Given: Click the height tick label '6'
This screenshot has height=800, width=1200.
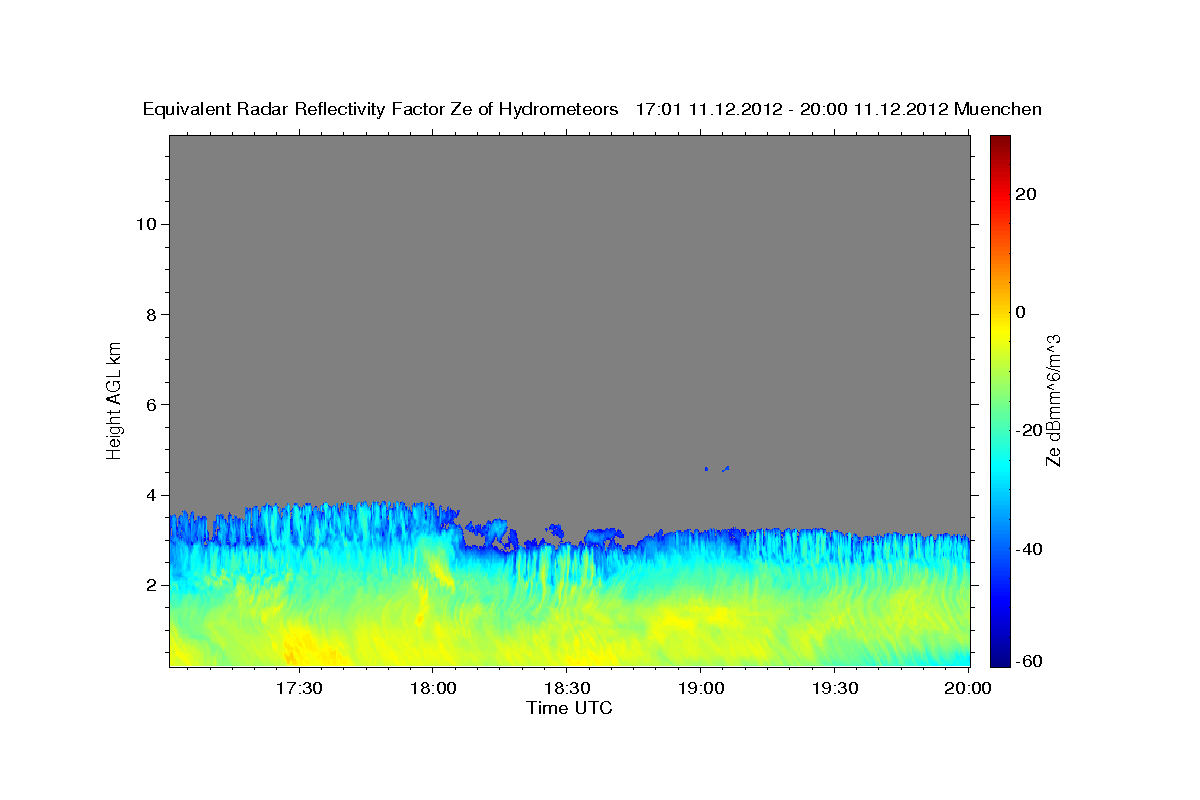Looking at the screenshot, I should click(150, 405).
